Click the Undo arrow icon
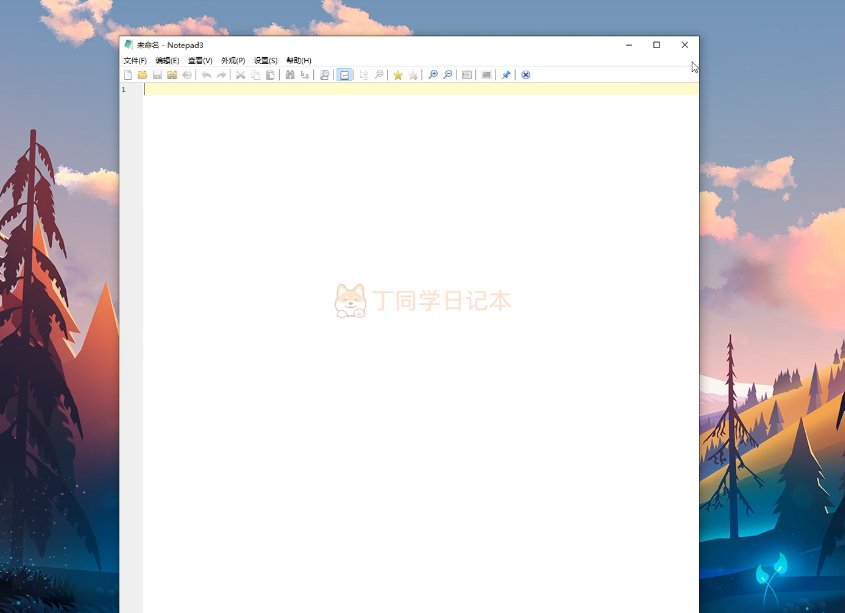This screenshot has width=845, height=613. coord(206,75)
